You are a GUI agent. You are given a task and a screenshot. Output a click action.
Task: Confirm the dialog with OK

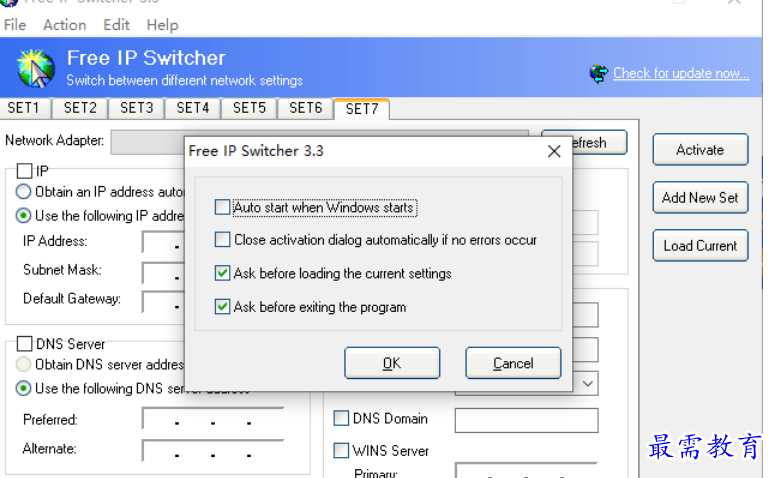click(392, 363)
